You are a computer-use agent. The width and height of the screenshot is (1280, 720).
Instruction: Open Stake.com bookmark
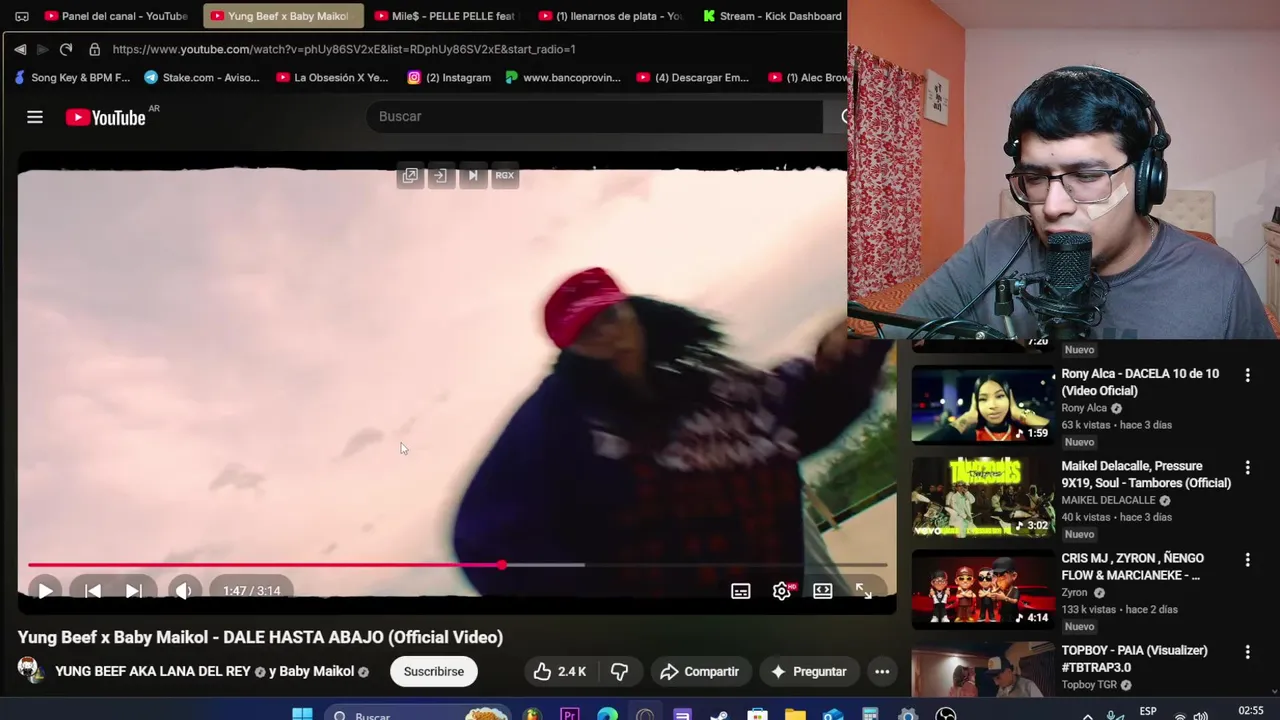pos(202,77)
